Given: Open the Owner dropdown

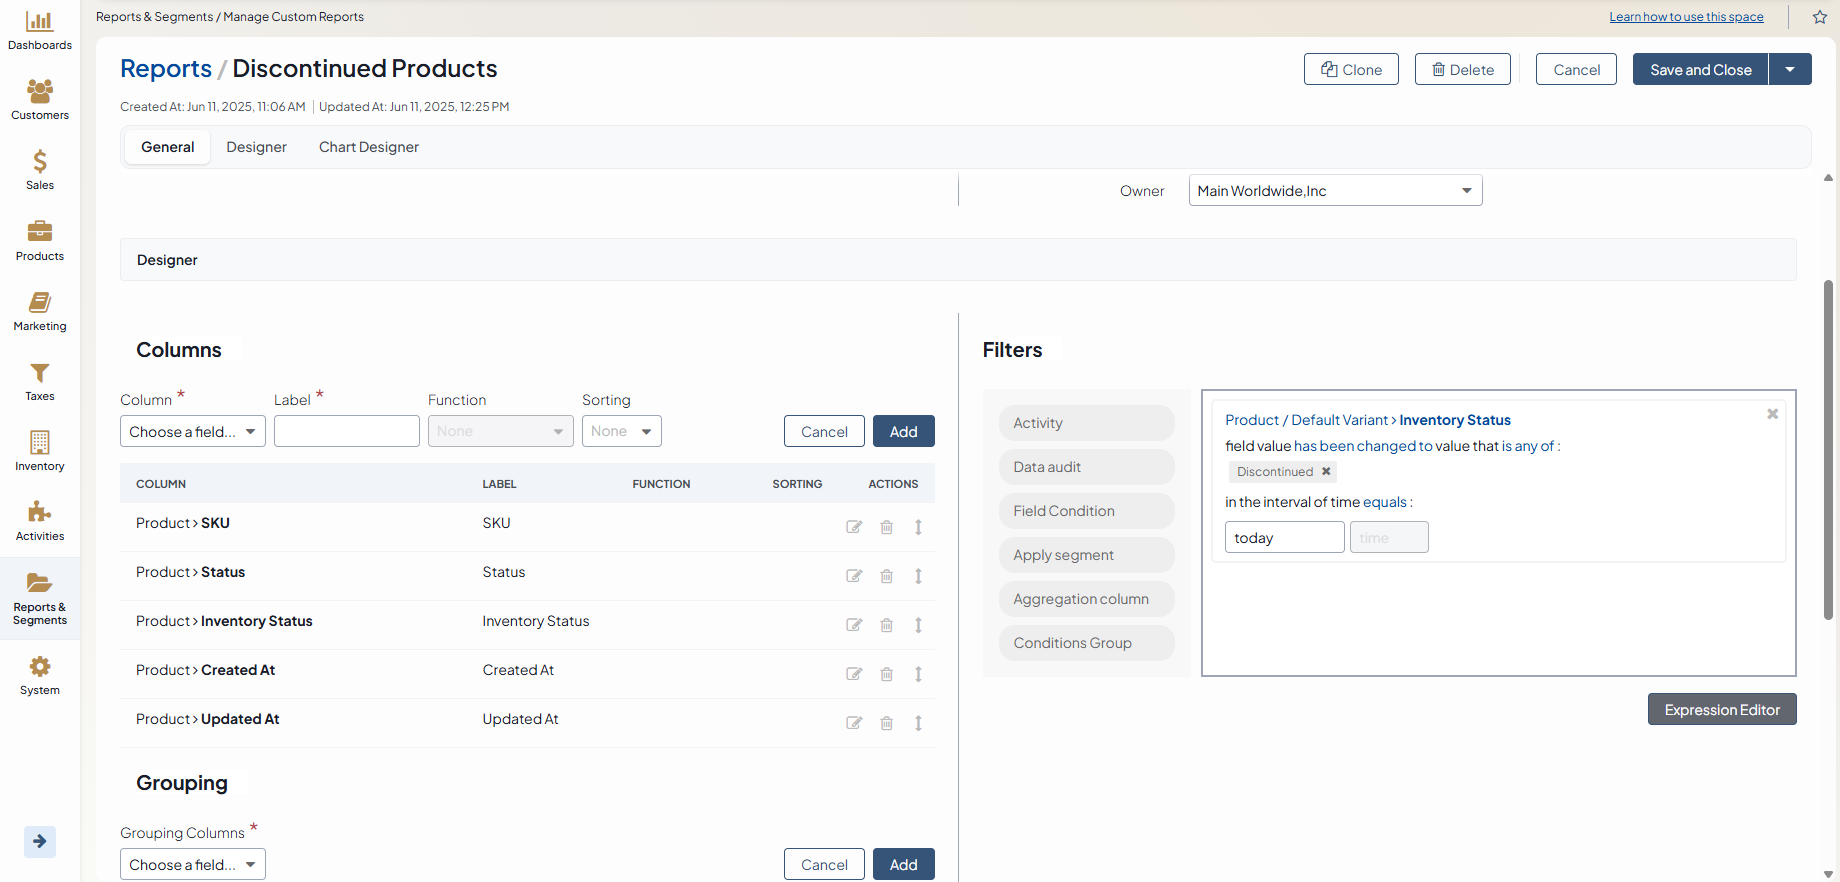Looking at the screenshot, I should click(x=1335, y=191).
